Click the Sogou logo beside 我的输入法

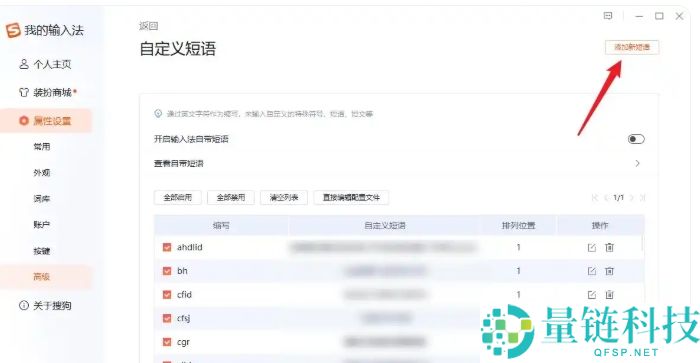click(13, 30)
